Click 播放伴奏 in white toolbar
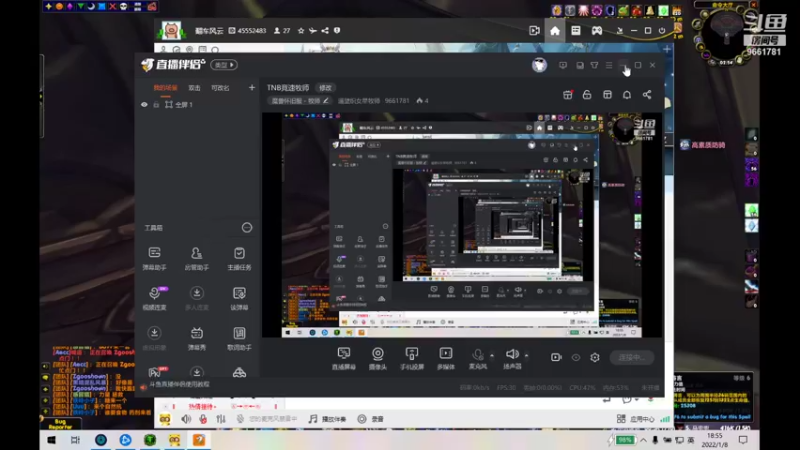Viewport: 800px width, 450px height. pyautogui.click(x=328, y=419)
